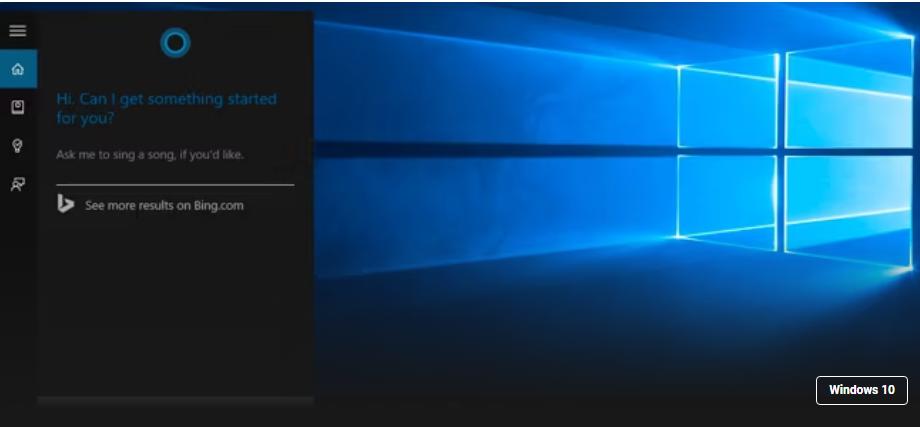Open the Reminders lightbulb icon
920x427 pixels.
click(x=18, y=145)
